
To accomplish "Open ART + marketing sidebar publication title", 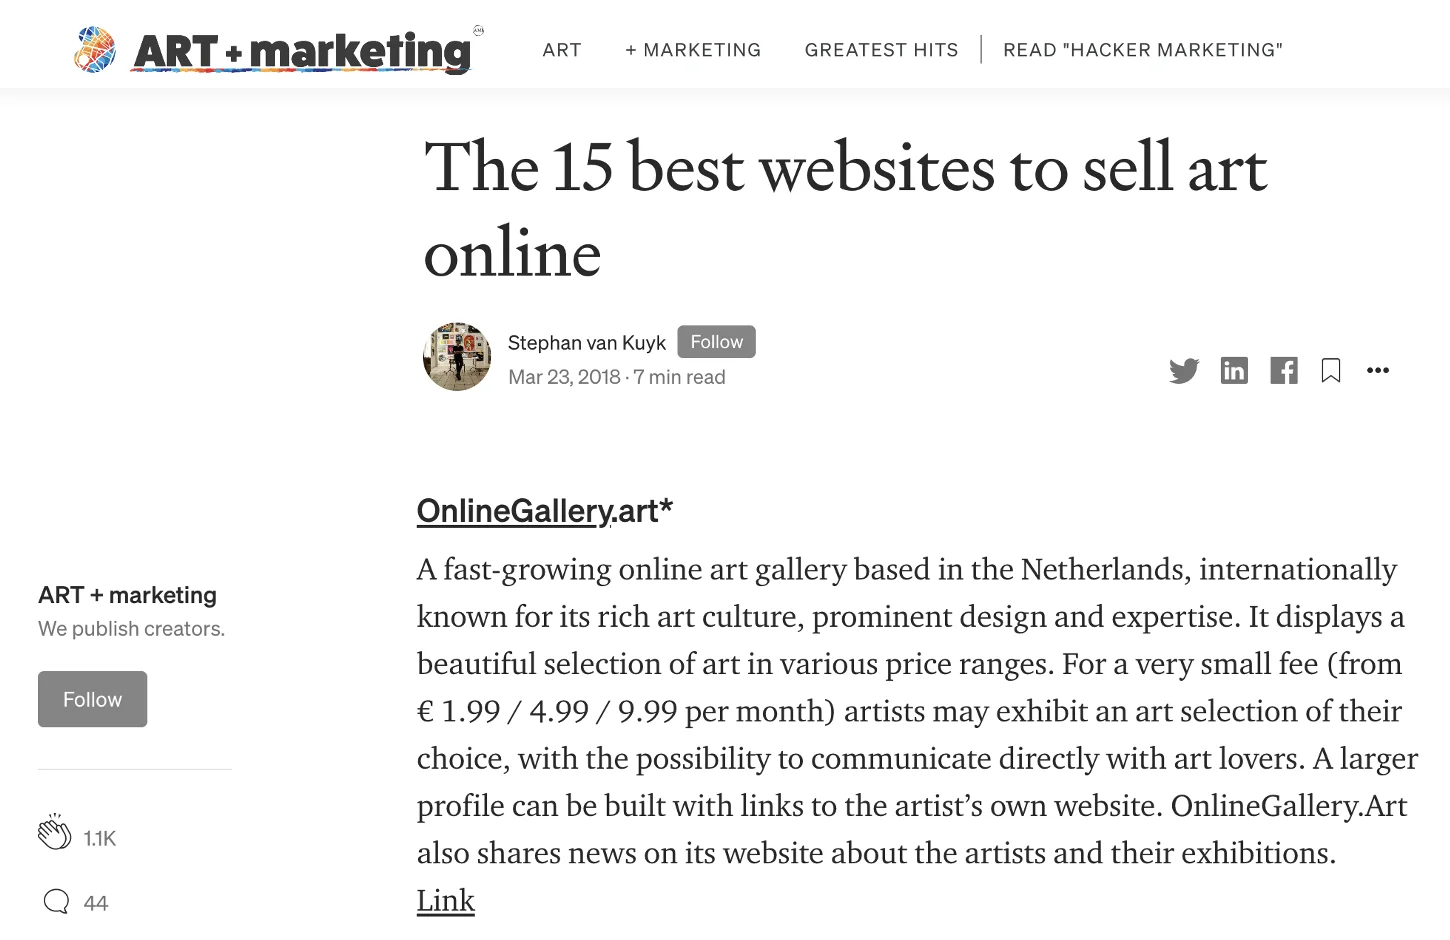I will [127, 595].
